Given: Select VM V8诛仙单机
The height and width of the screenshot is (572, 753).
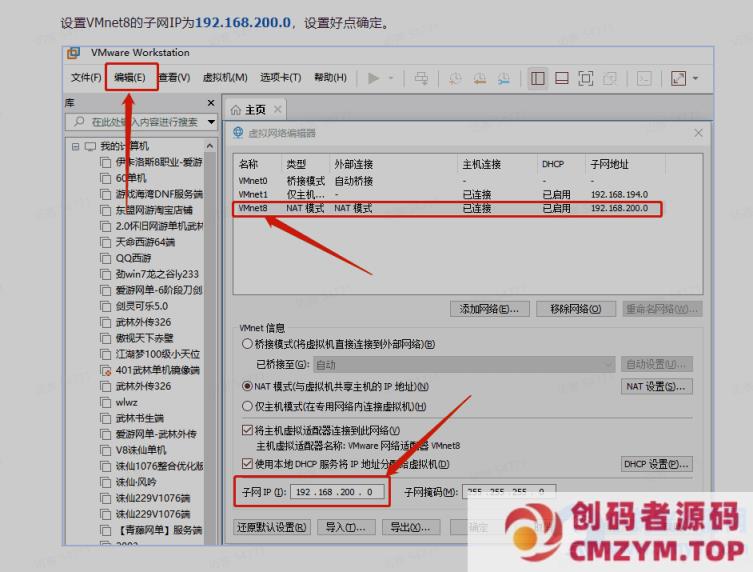Looking at the screenshot, I should coord(133,450).
